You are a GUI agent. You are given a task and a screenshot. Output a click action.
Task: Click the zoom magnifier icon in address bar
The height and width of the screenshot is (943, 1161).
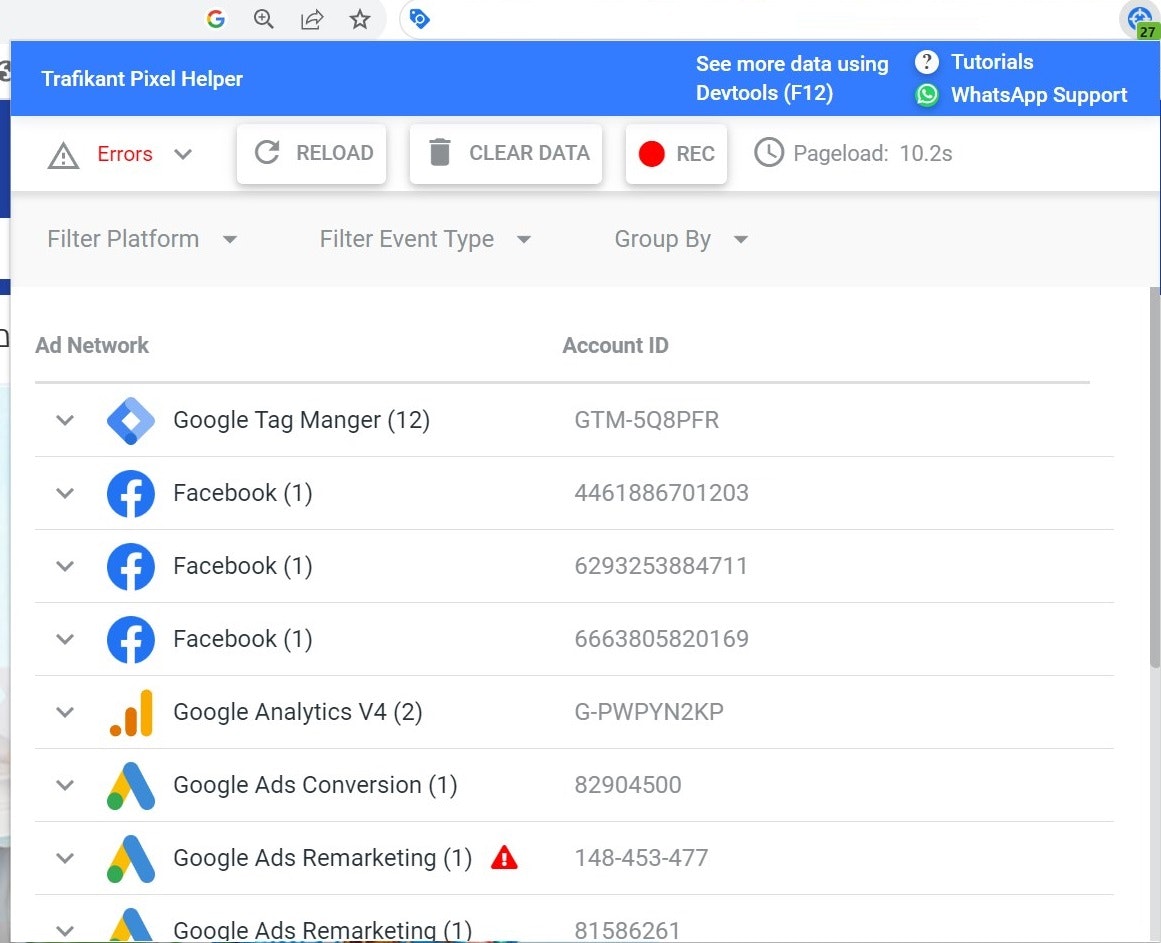coord(264,19)
